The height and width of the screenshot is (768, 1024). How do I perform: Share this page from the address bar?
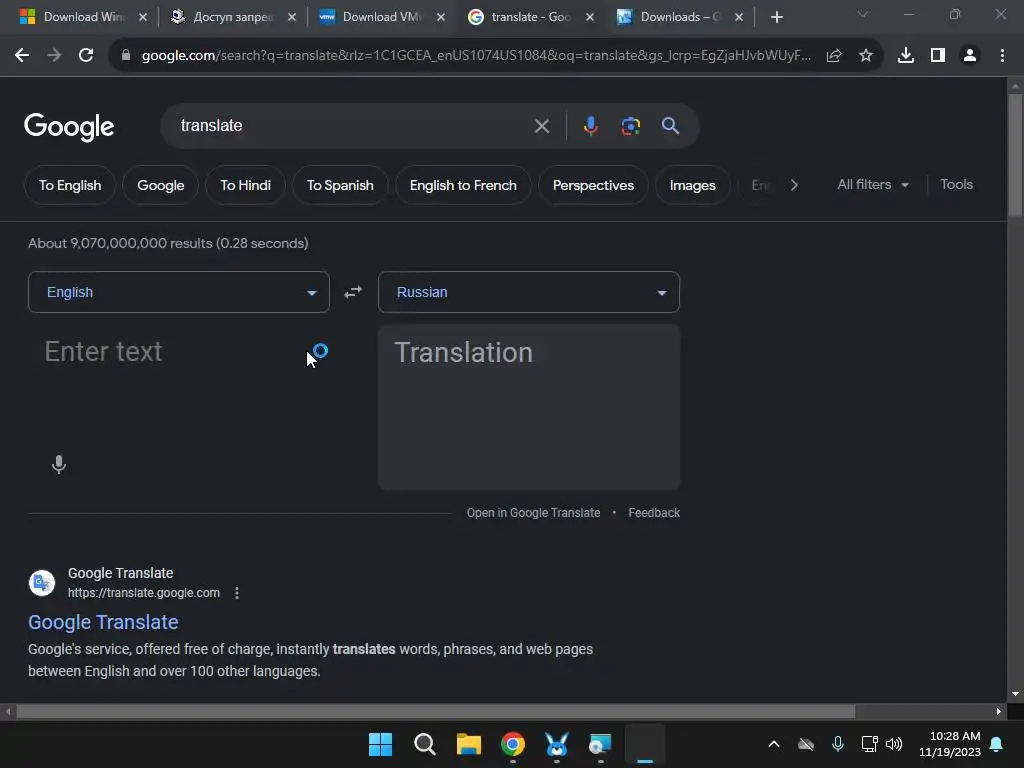[x=834, y=56]
